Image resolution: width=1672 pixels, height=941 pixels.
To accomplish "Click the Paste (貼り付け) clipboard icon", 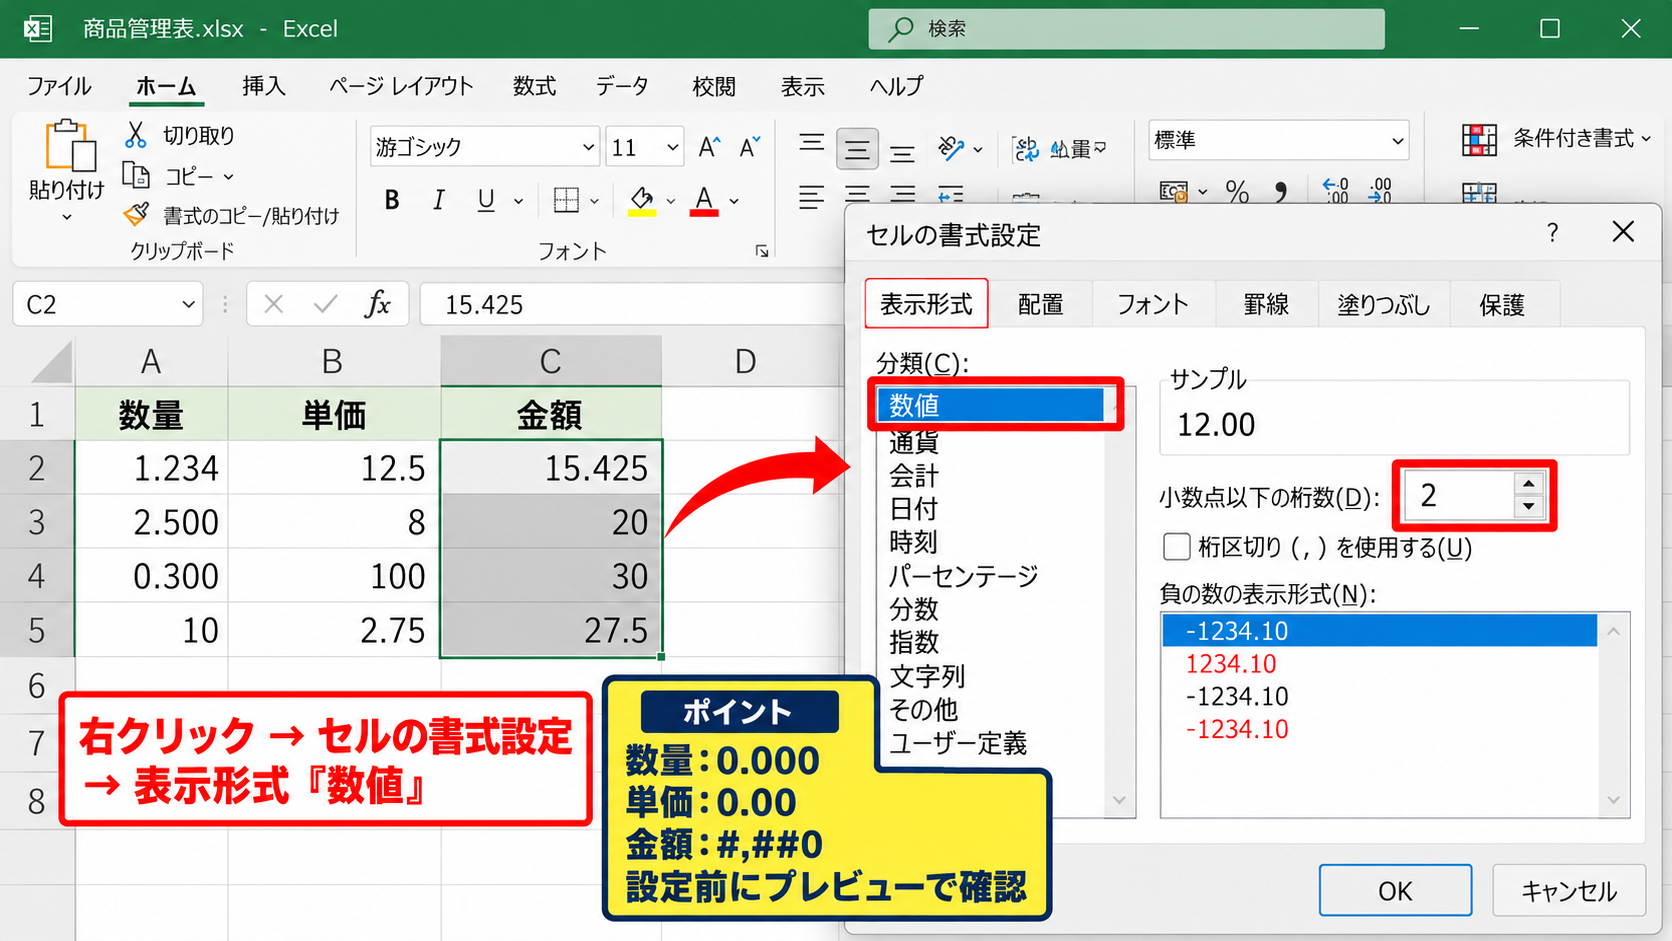I will (69, 147).
